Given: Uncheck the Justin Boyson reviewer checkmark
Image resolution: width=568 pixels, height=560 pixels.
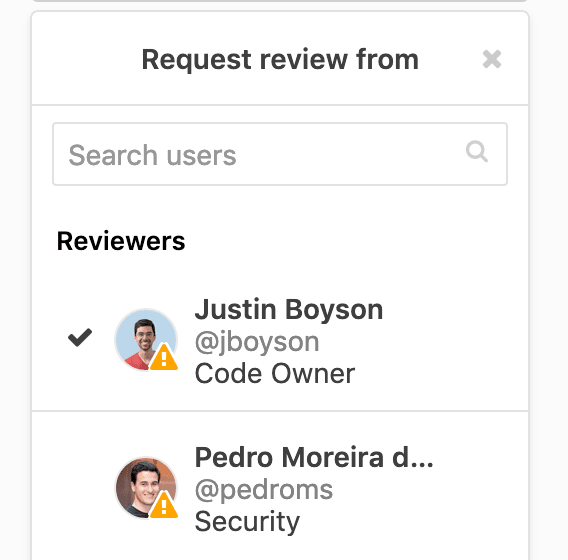Looking at the screenshot, I should tap(80, 337).
